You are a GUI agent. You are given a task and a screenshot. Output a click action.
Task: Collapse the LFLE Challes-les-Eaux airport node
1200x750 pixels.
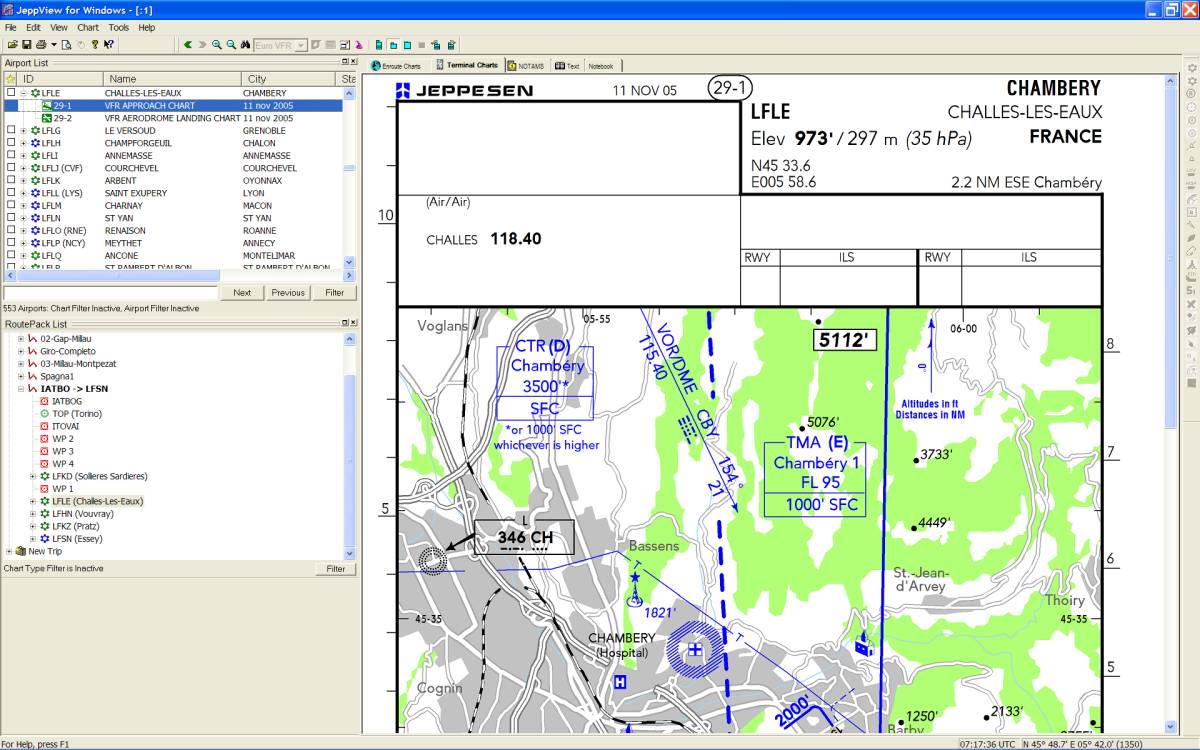(23, 93)
